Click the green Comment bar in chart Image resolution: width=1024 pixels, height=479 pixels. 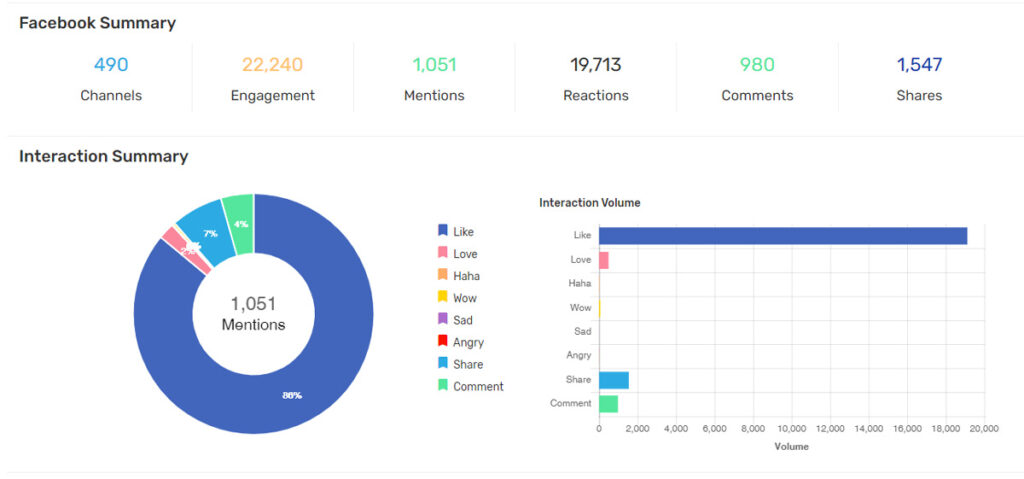(608, 404)
